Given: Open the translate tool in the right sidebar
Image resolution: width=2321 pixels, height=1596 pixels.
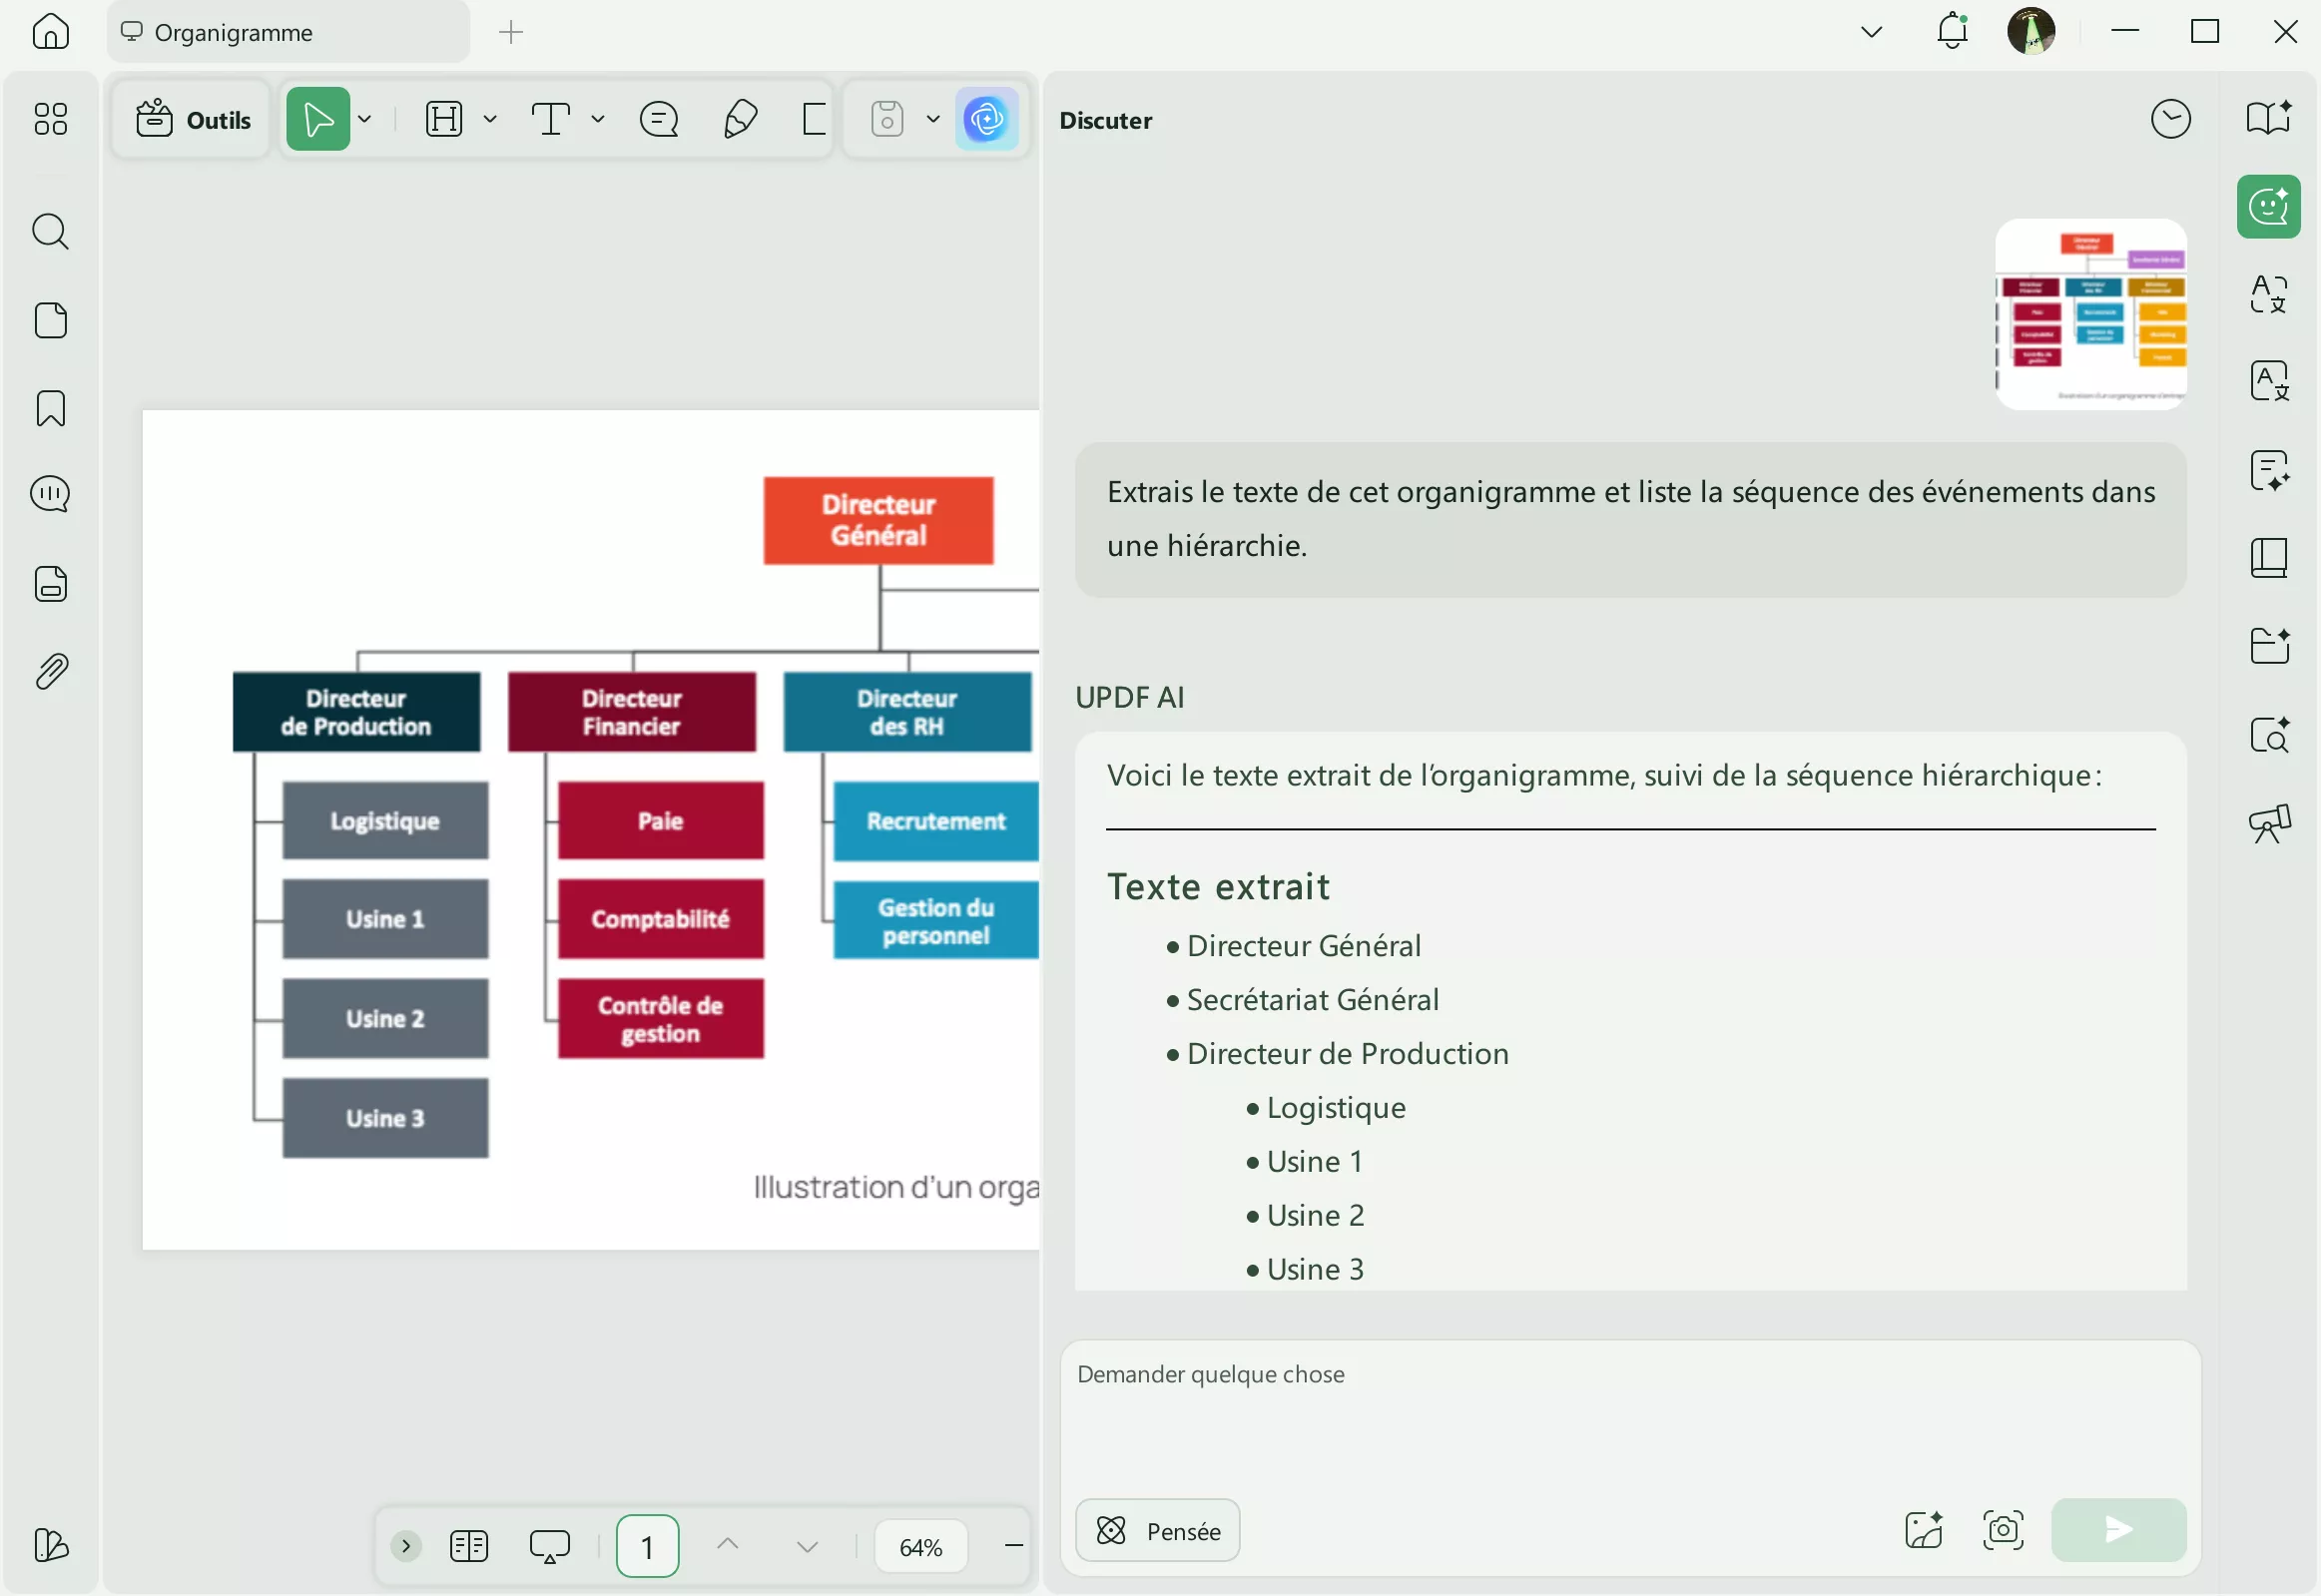Looking at the screenshot, I should (x=2268, y=295).
